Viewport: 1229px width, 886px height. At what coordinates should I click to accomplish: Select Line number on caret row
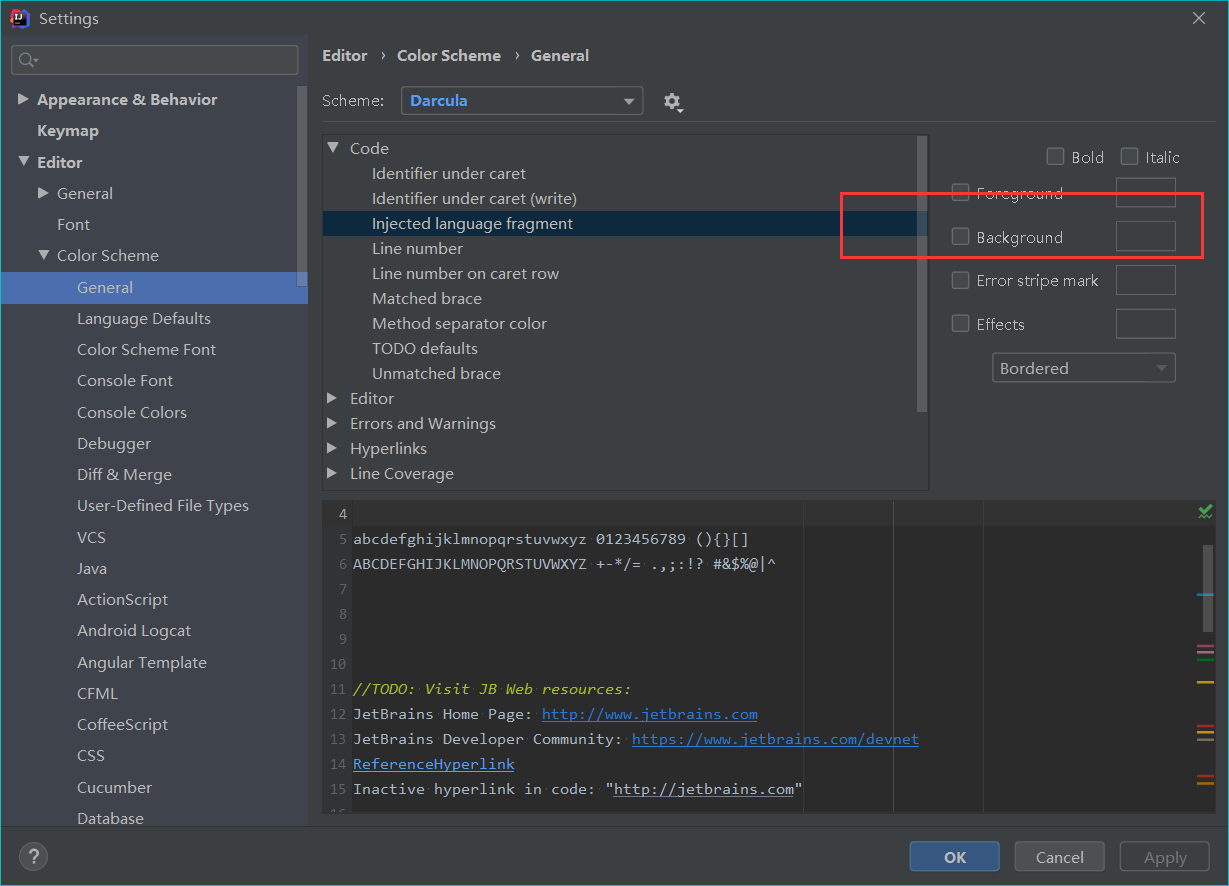[465, 274]
